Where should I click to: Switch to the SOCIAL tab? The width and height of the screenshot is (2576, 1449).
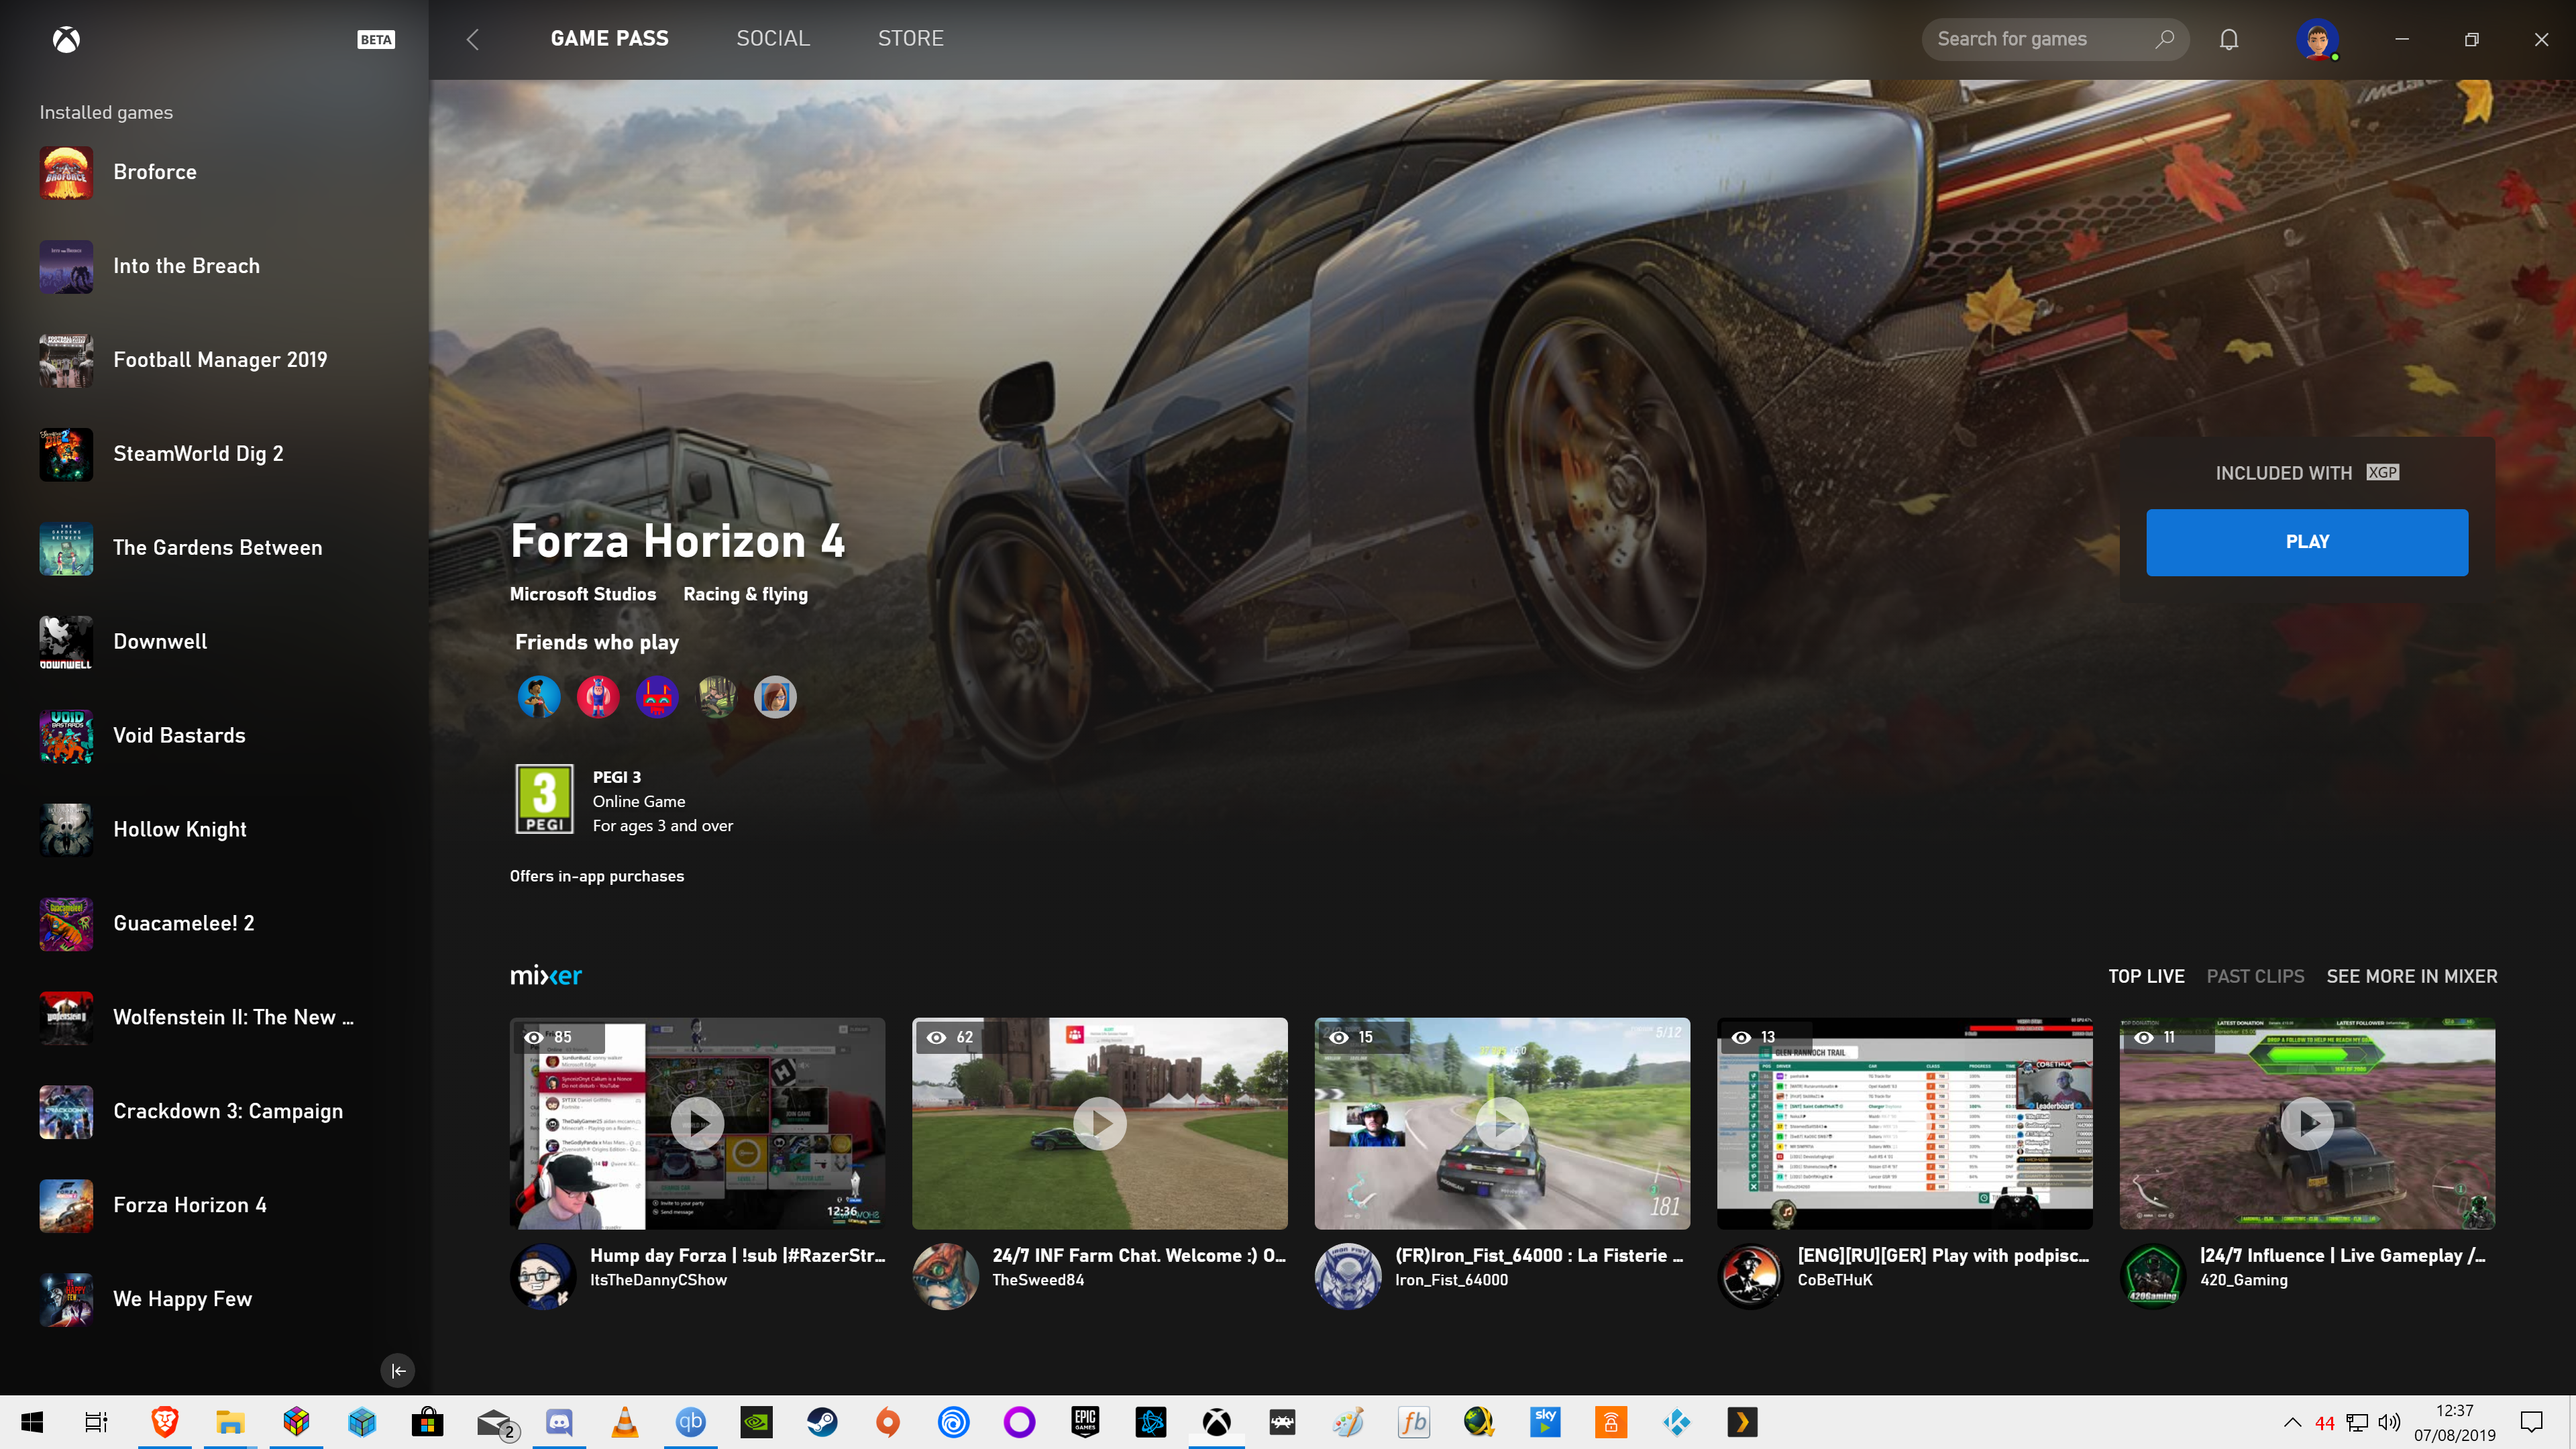pyautogui.click(x=773, y=39)
